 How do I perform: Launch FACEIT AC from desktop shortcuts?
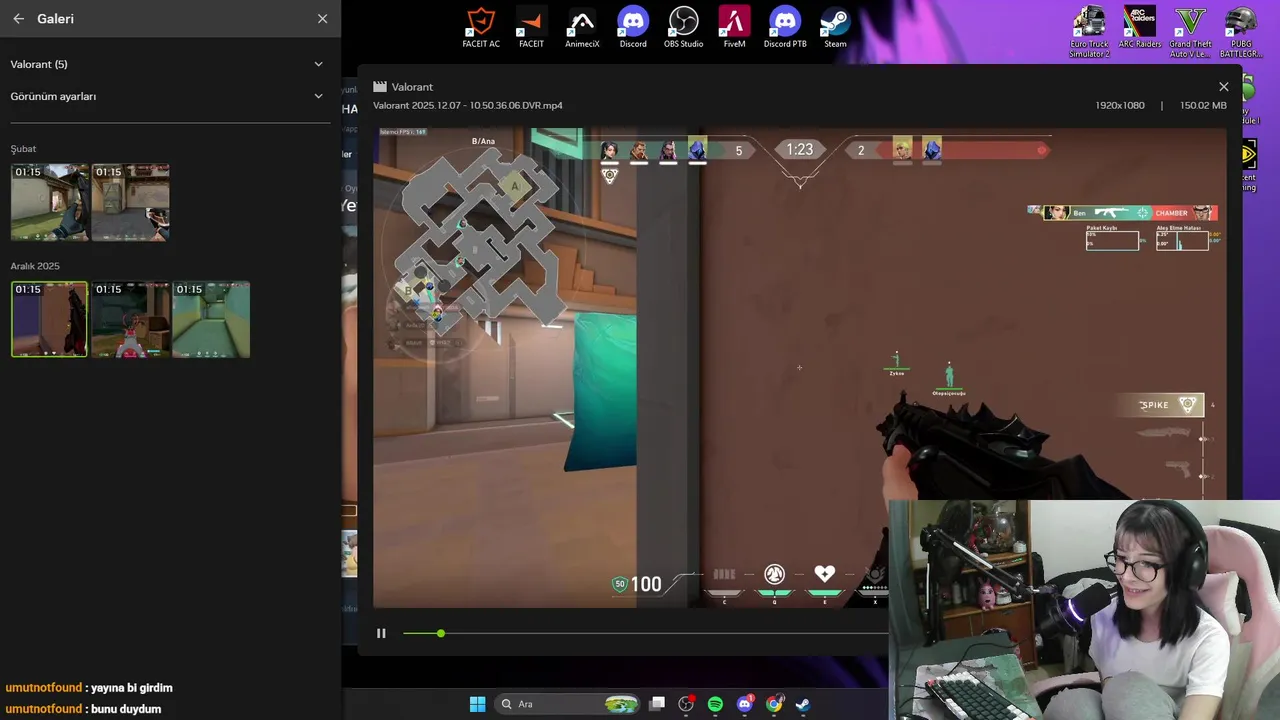point(481,27)
